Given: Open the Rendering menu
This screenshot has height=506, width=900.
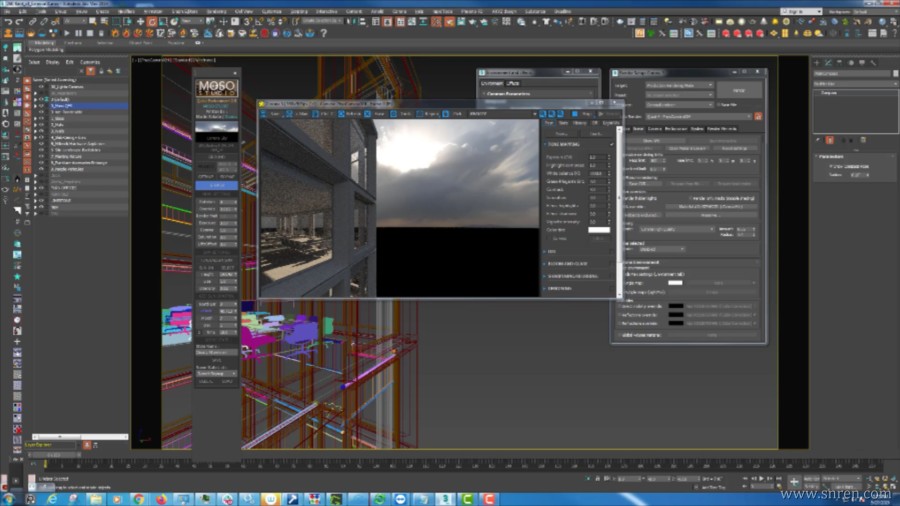Looking at the screenshot, I should click(216, 11).
